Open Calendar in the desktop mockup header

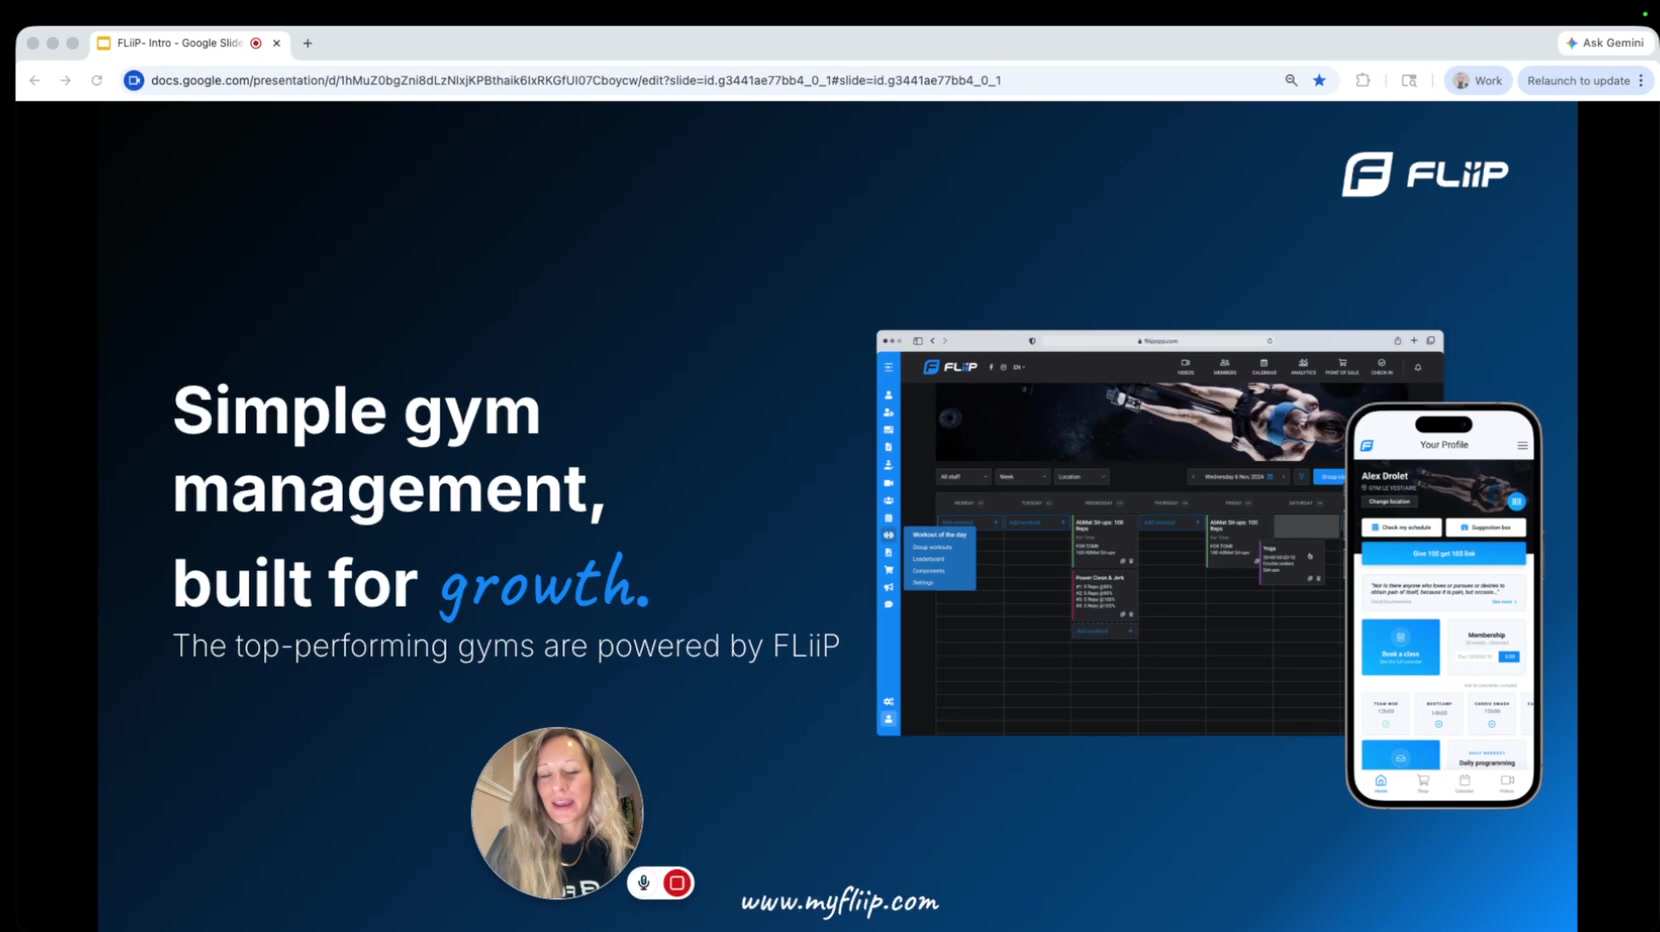(1264, 367)
